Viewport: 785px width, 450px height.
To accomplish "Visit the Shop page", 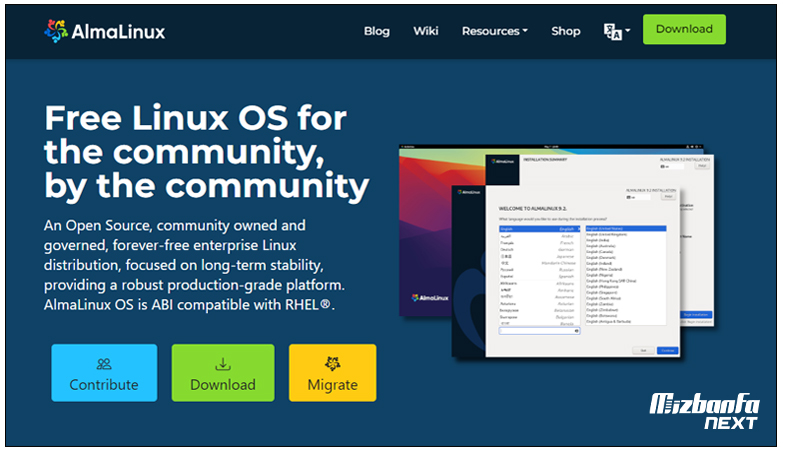I will pyautogui.click(x=566, y=31).
